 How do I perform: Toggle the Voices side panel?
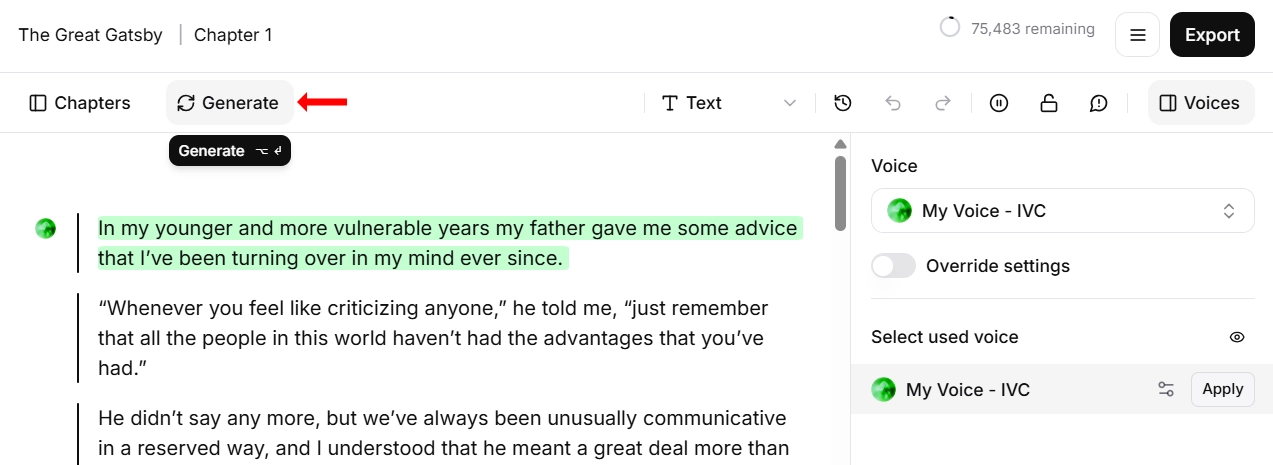click(1201, 103)
